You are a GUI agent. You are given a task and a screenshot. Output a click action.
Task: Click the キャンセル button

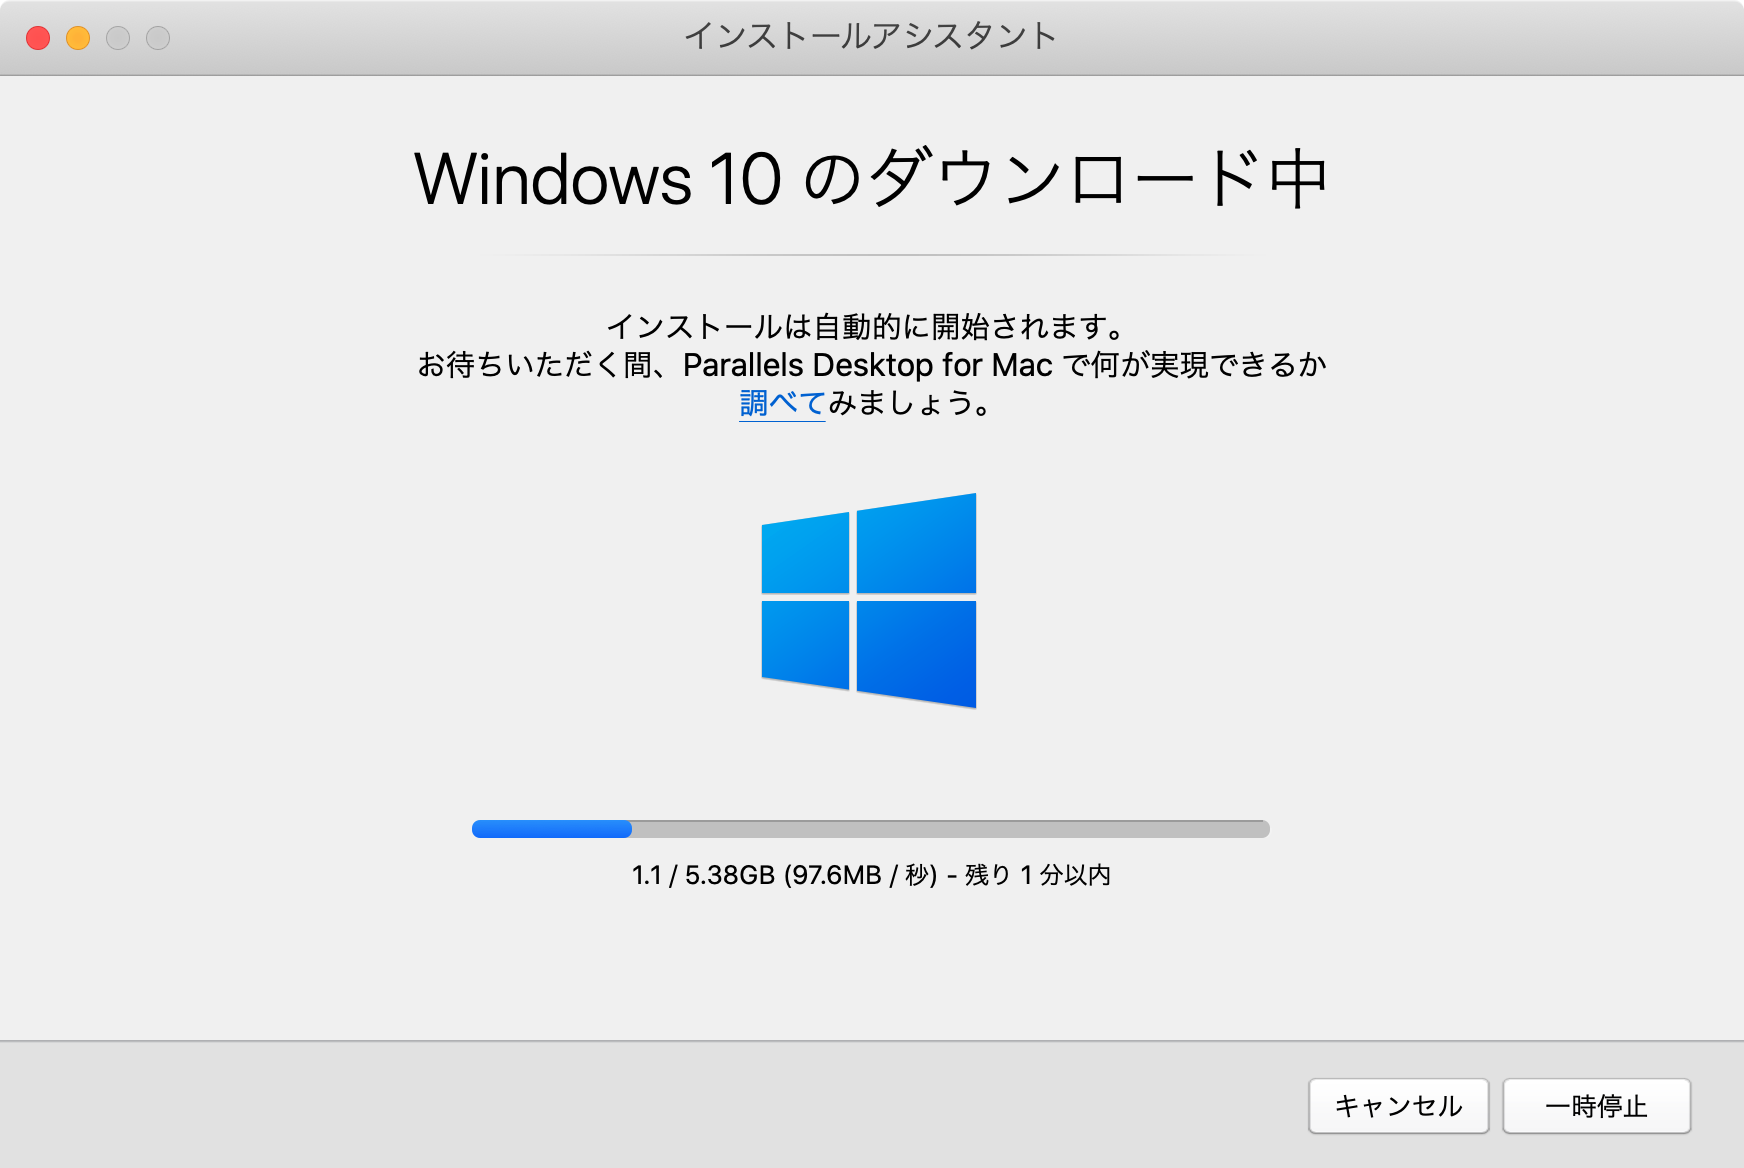click(x=1398, y=1106)
